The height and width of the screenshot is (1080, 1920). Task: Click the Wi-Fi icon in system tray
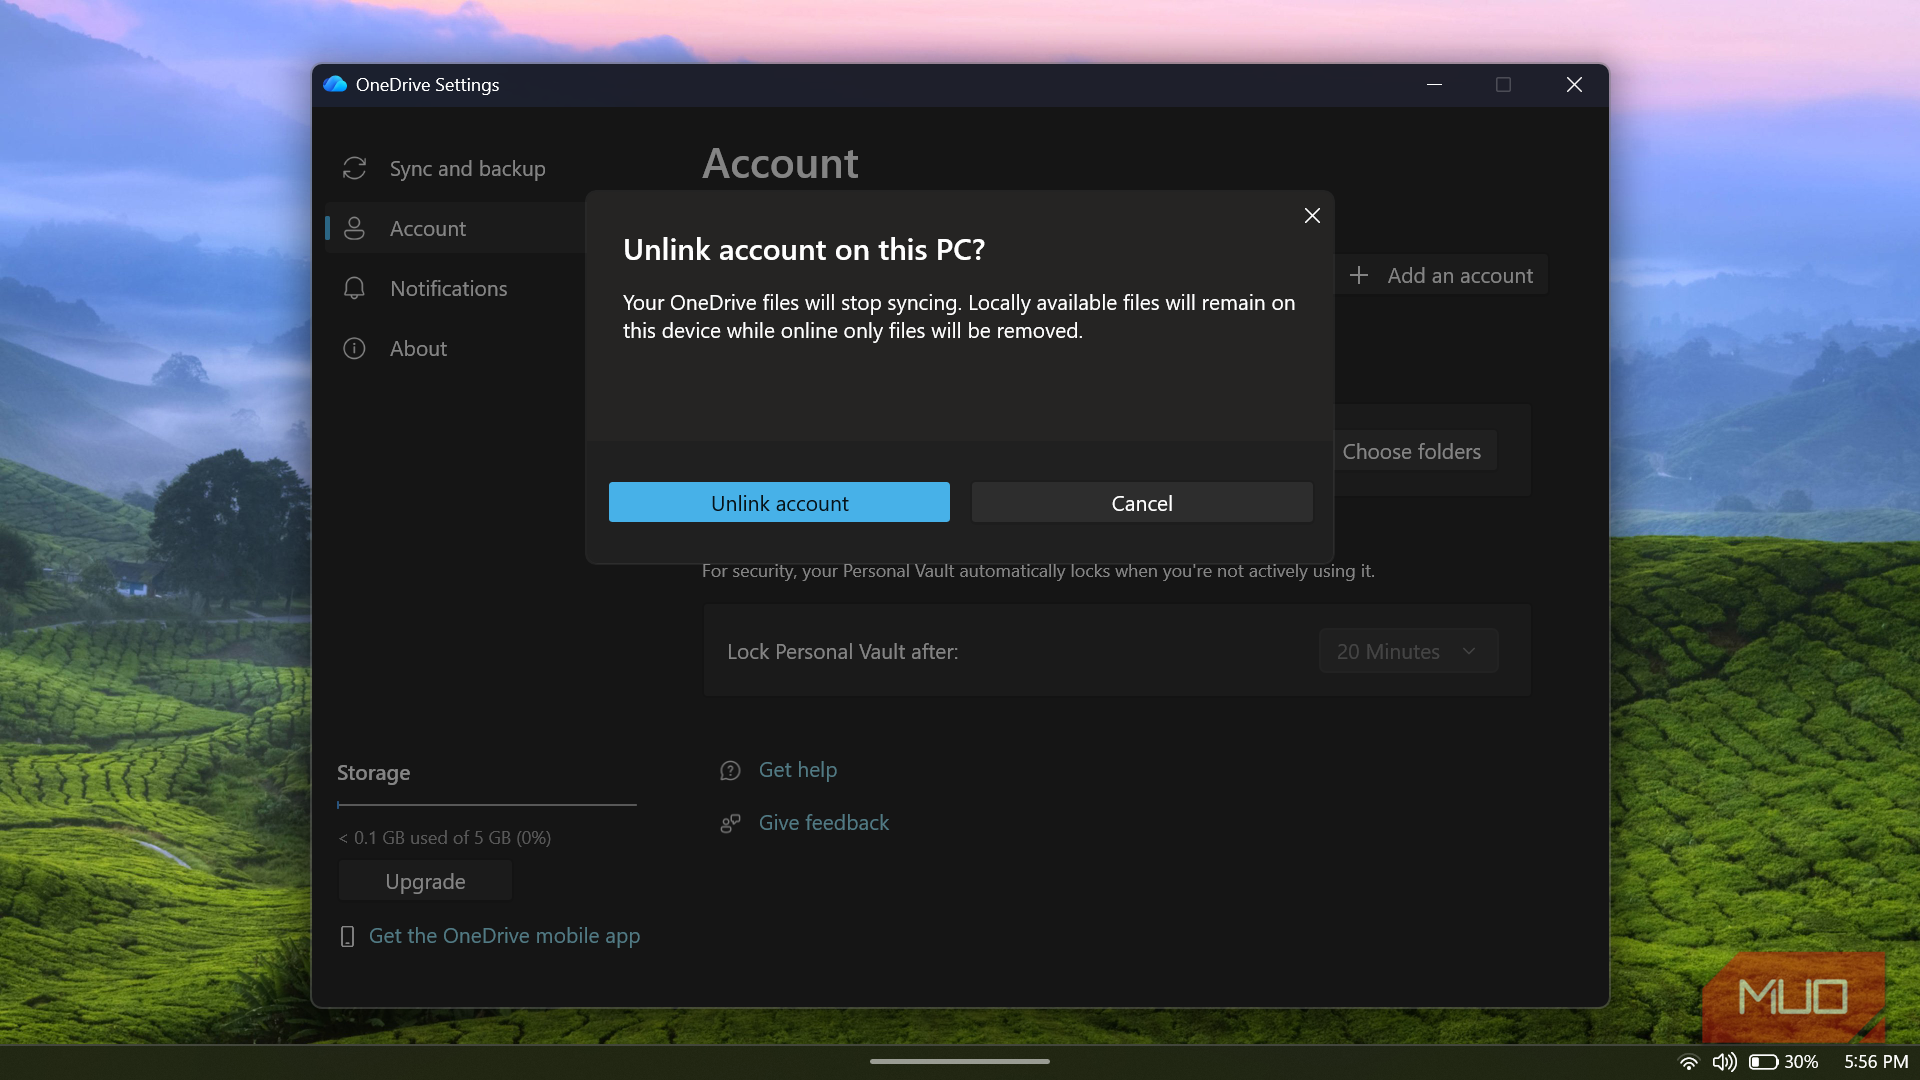(1689, 1062)
